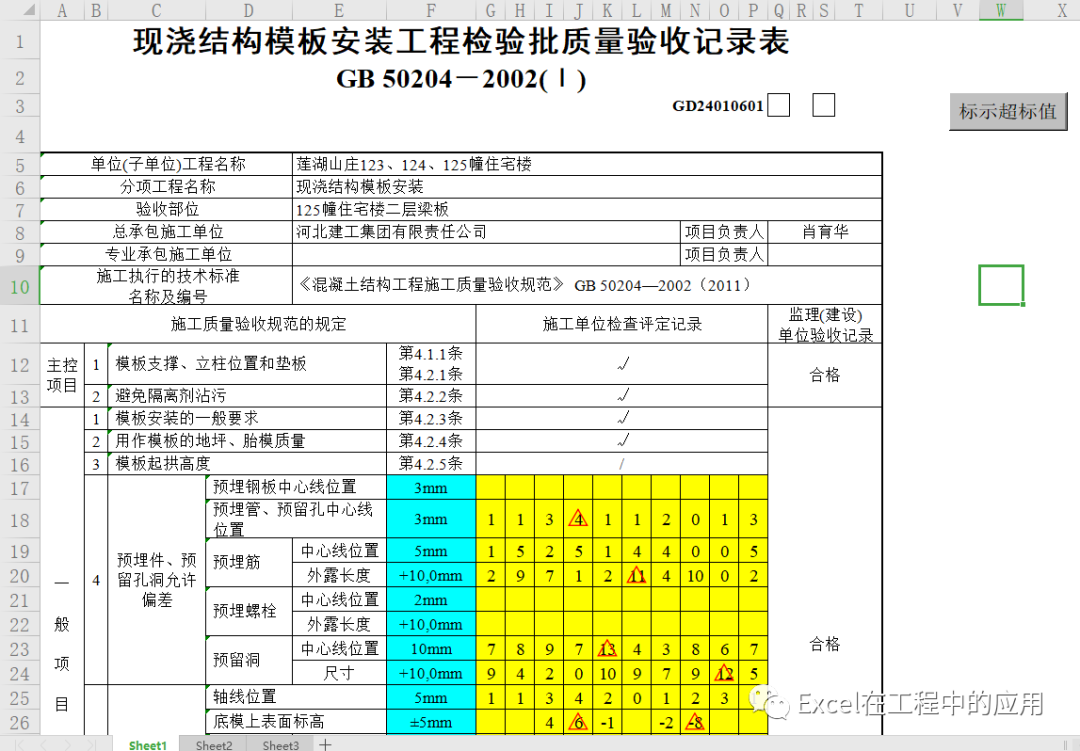The image size is (1080, 751).
Task: Select the cell 第4.2.5条
Action: click(431, 464)
